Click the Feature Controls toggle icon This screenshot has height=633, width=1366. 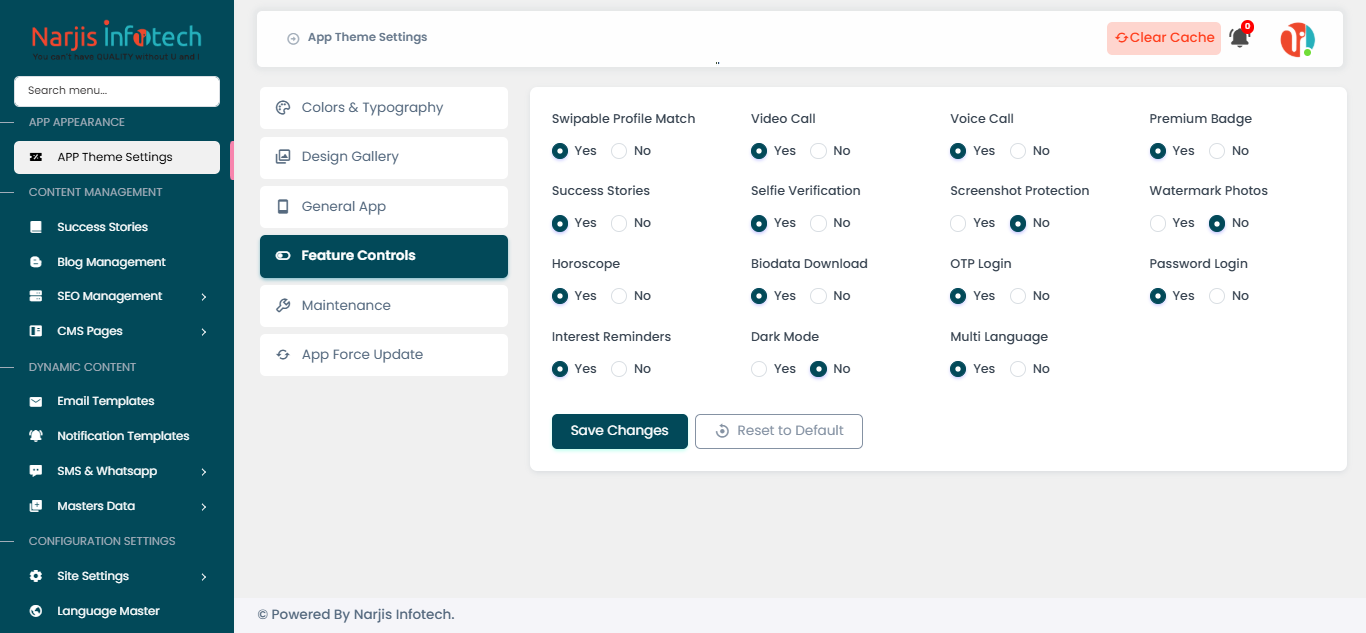point(283,256)
